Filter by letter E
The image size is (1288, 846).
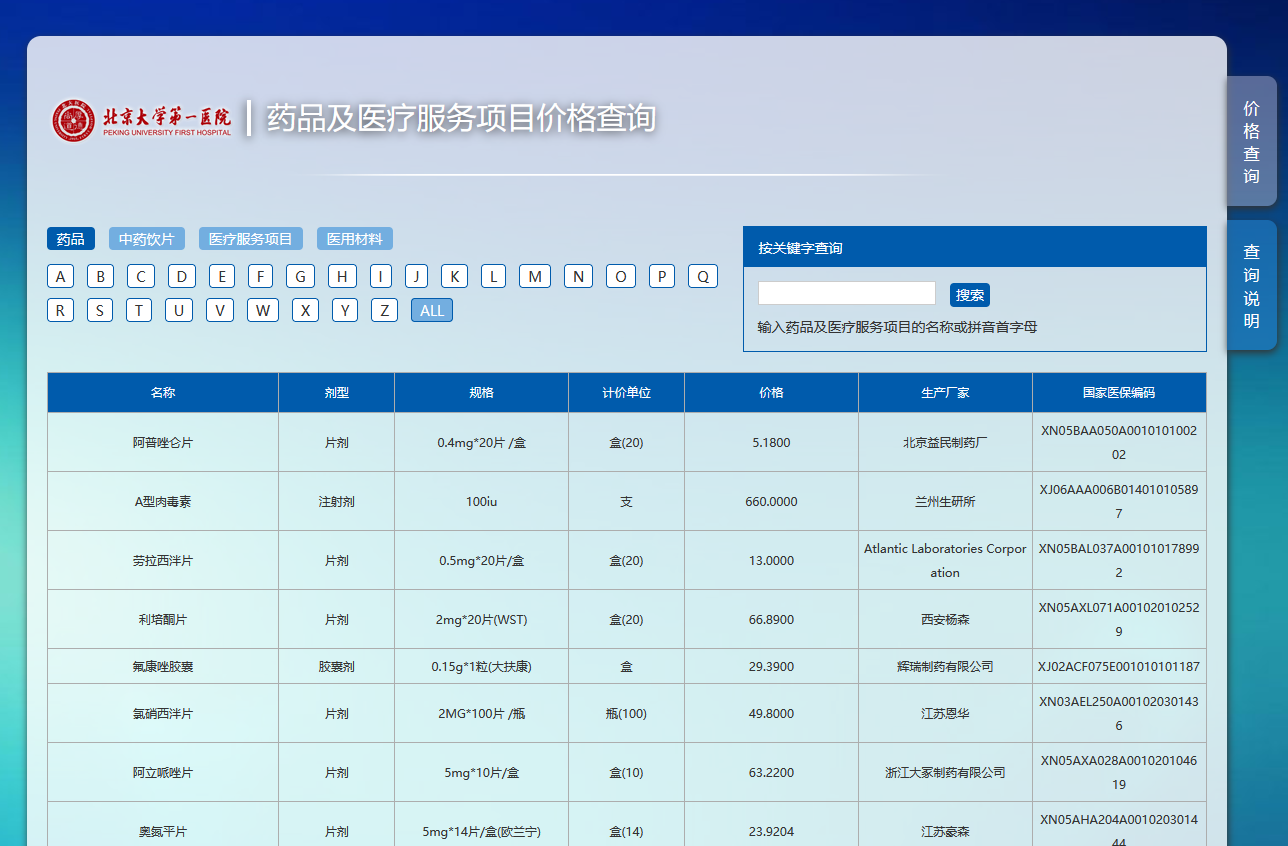point(222,277)
